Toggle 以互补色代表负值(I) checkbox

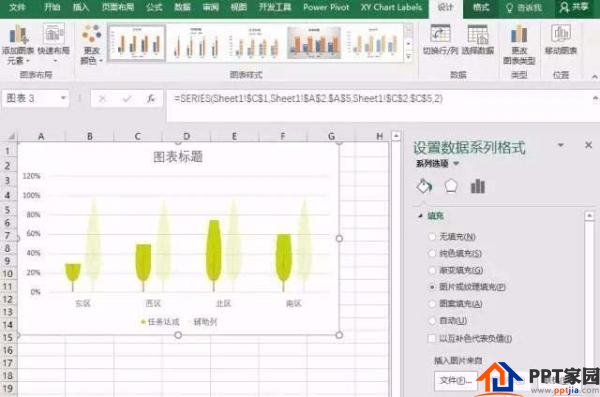click(x=432, y=338)
